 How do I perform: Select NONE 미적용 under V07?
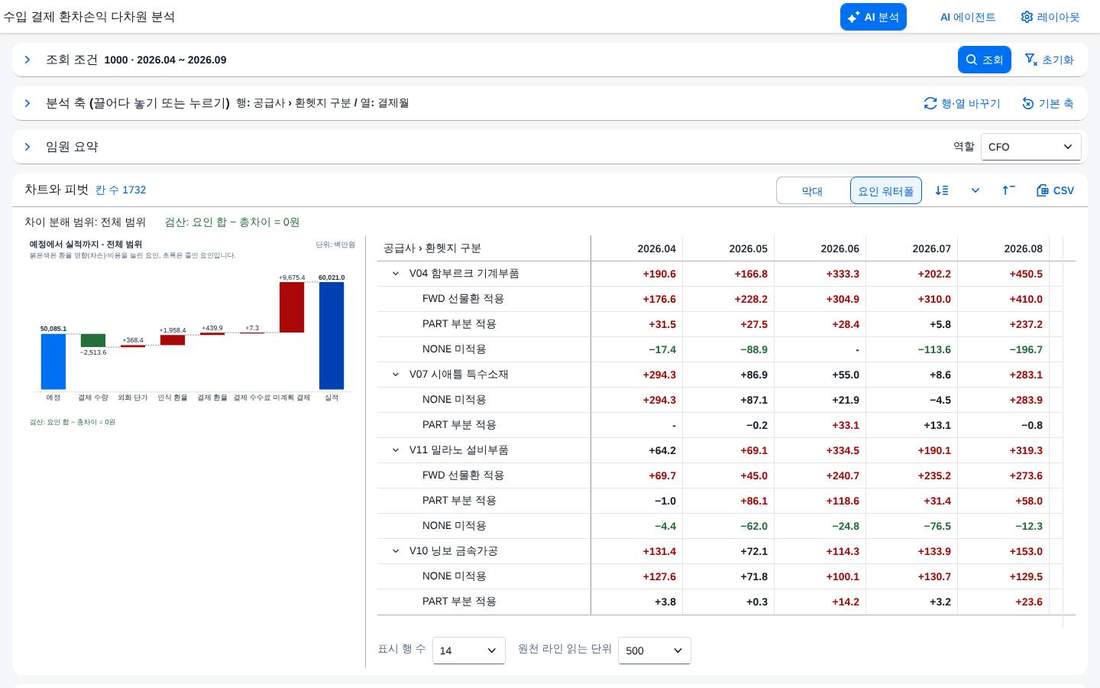point(454,400)
